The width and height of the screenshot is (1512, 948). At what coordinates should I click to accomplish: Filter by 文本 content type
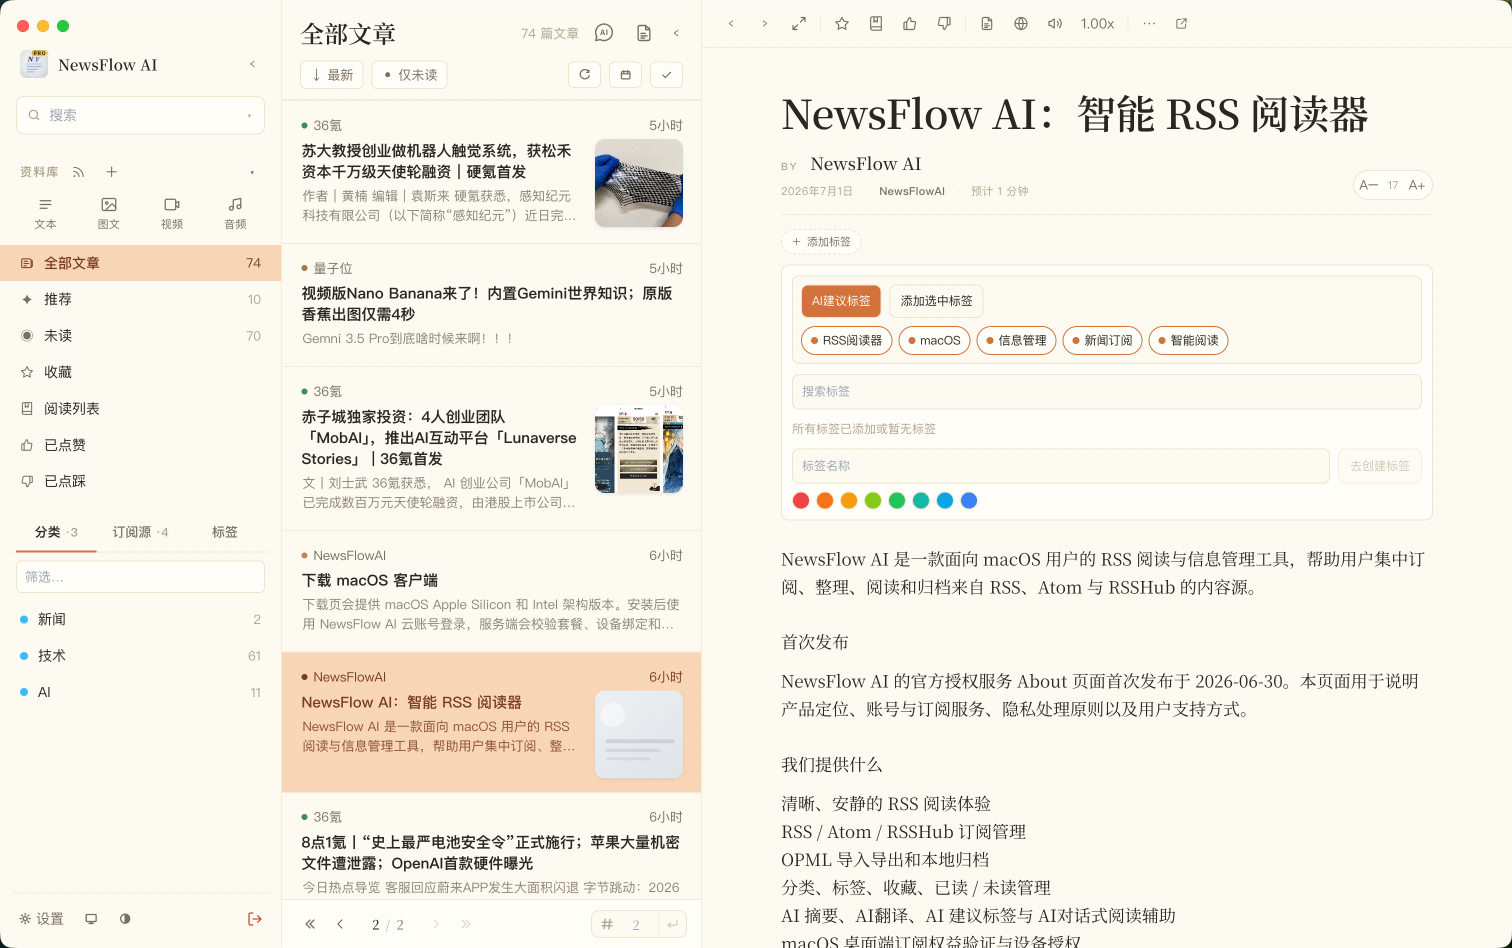pos(45,213)
